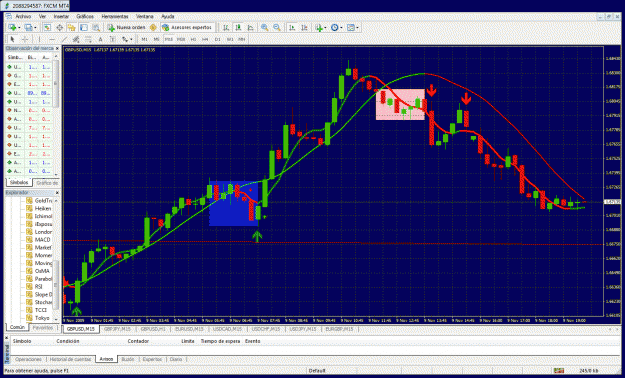Switch timeframe to M1

pyautogui.click(x=145, y=39)
